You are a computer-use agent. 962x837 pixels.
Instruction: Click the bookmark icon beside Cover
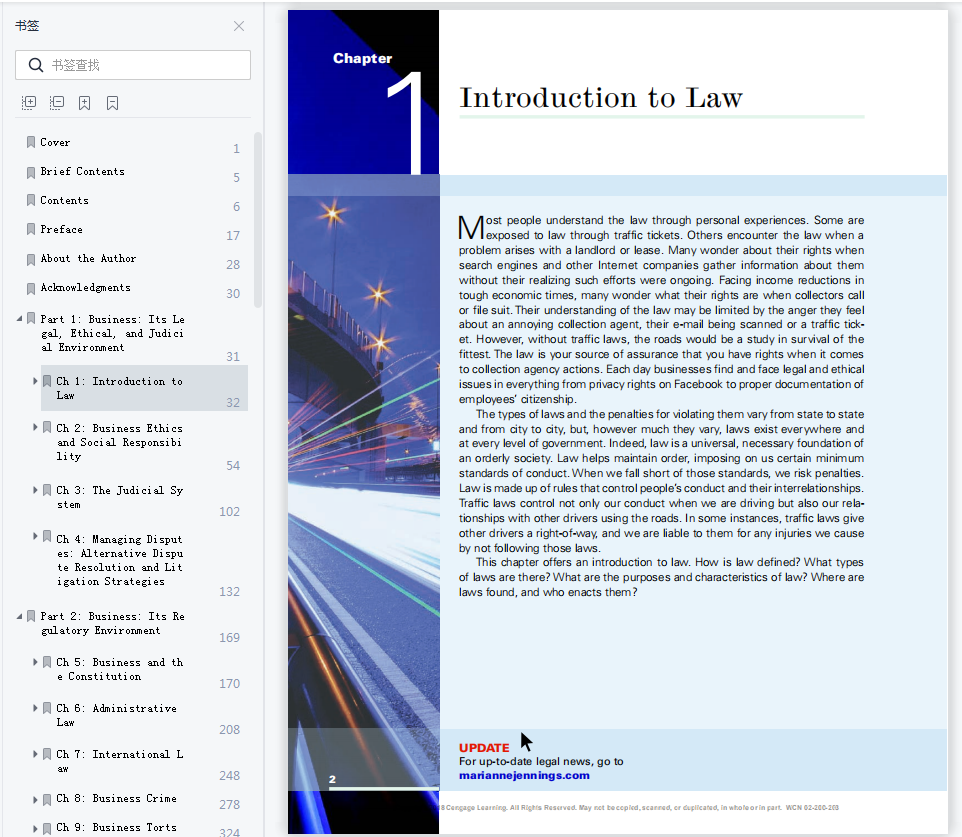coord(31,142)
